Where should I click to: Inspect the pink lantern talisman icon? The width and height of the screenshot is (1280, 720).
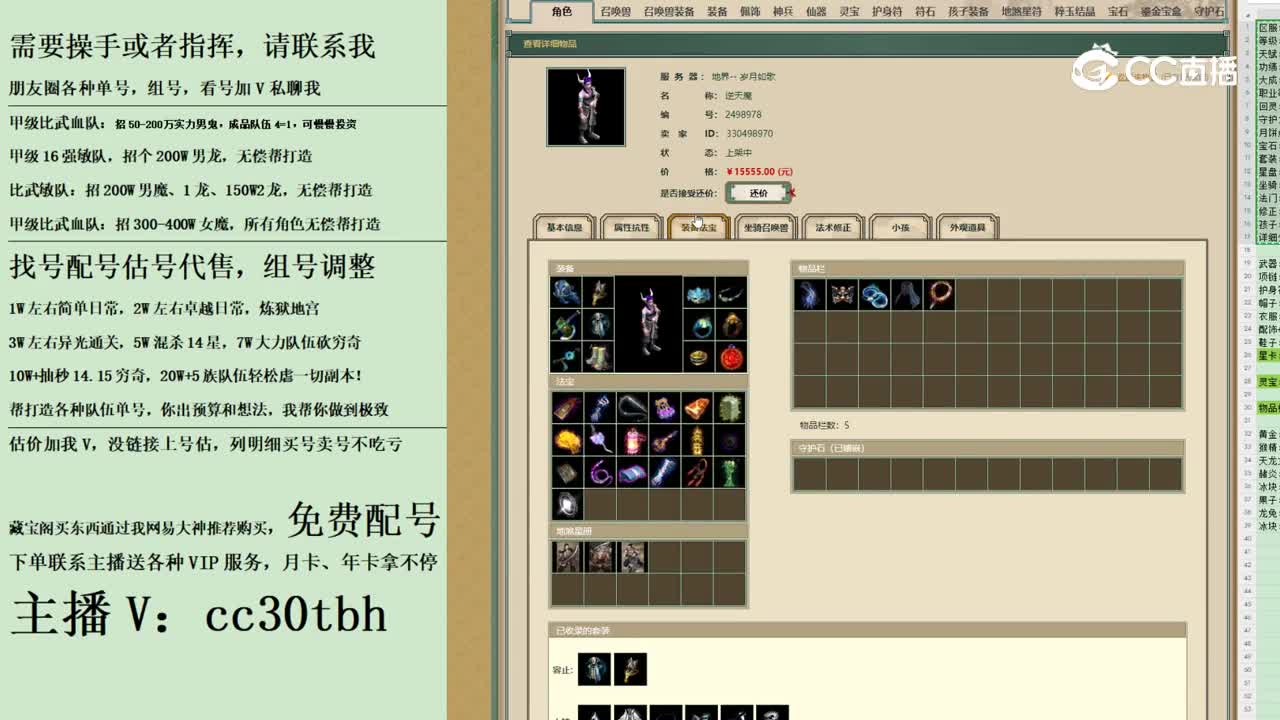click(x=632, y=440)
